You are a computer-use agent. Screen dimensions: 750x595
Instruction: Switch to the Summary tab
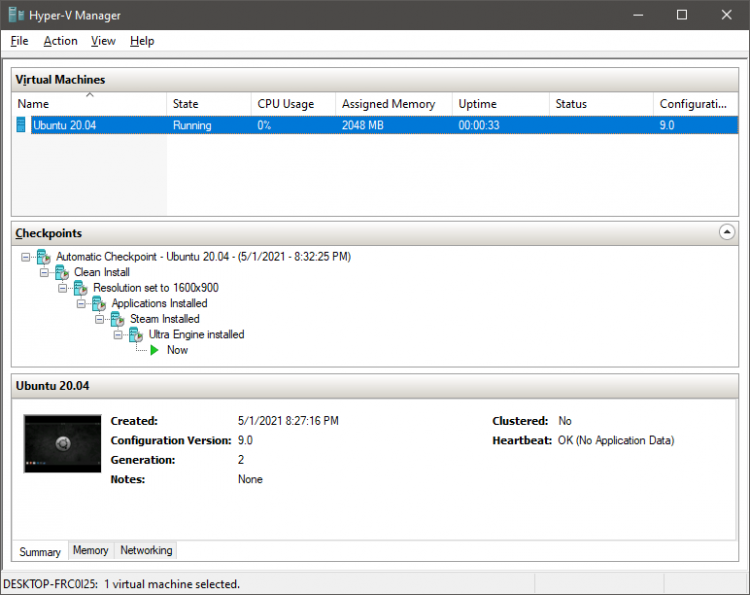tap(40, 551)
